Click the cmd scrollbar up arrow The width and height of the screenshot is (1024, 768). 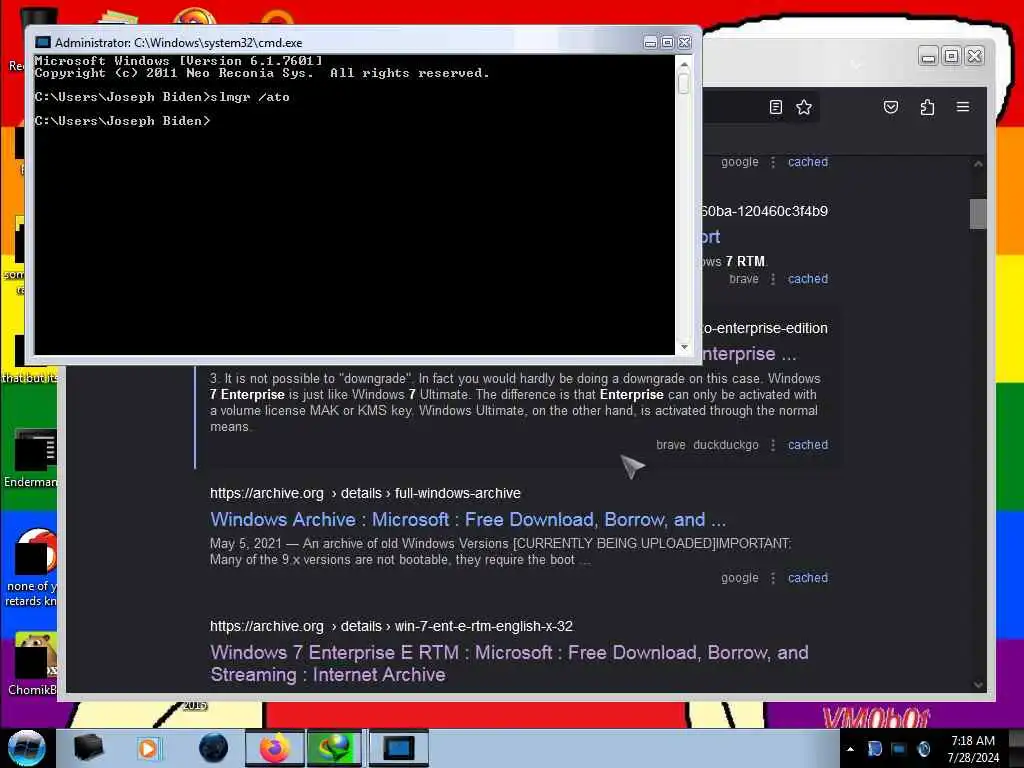684,64
